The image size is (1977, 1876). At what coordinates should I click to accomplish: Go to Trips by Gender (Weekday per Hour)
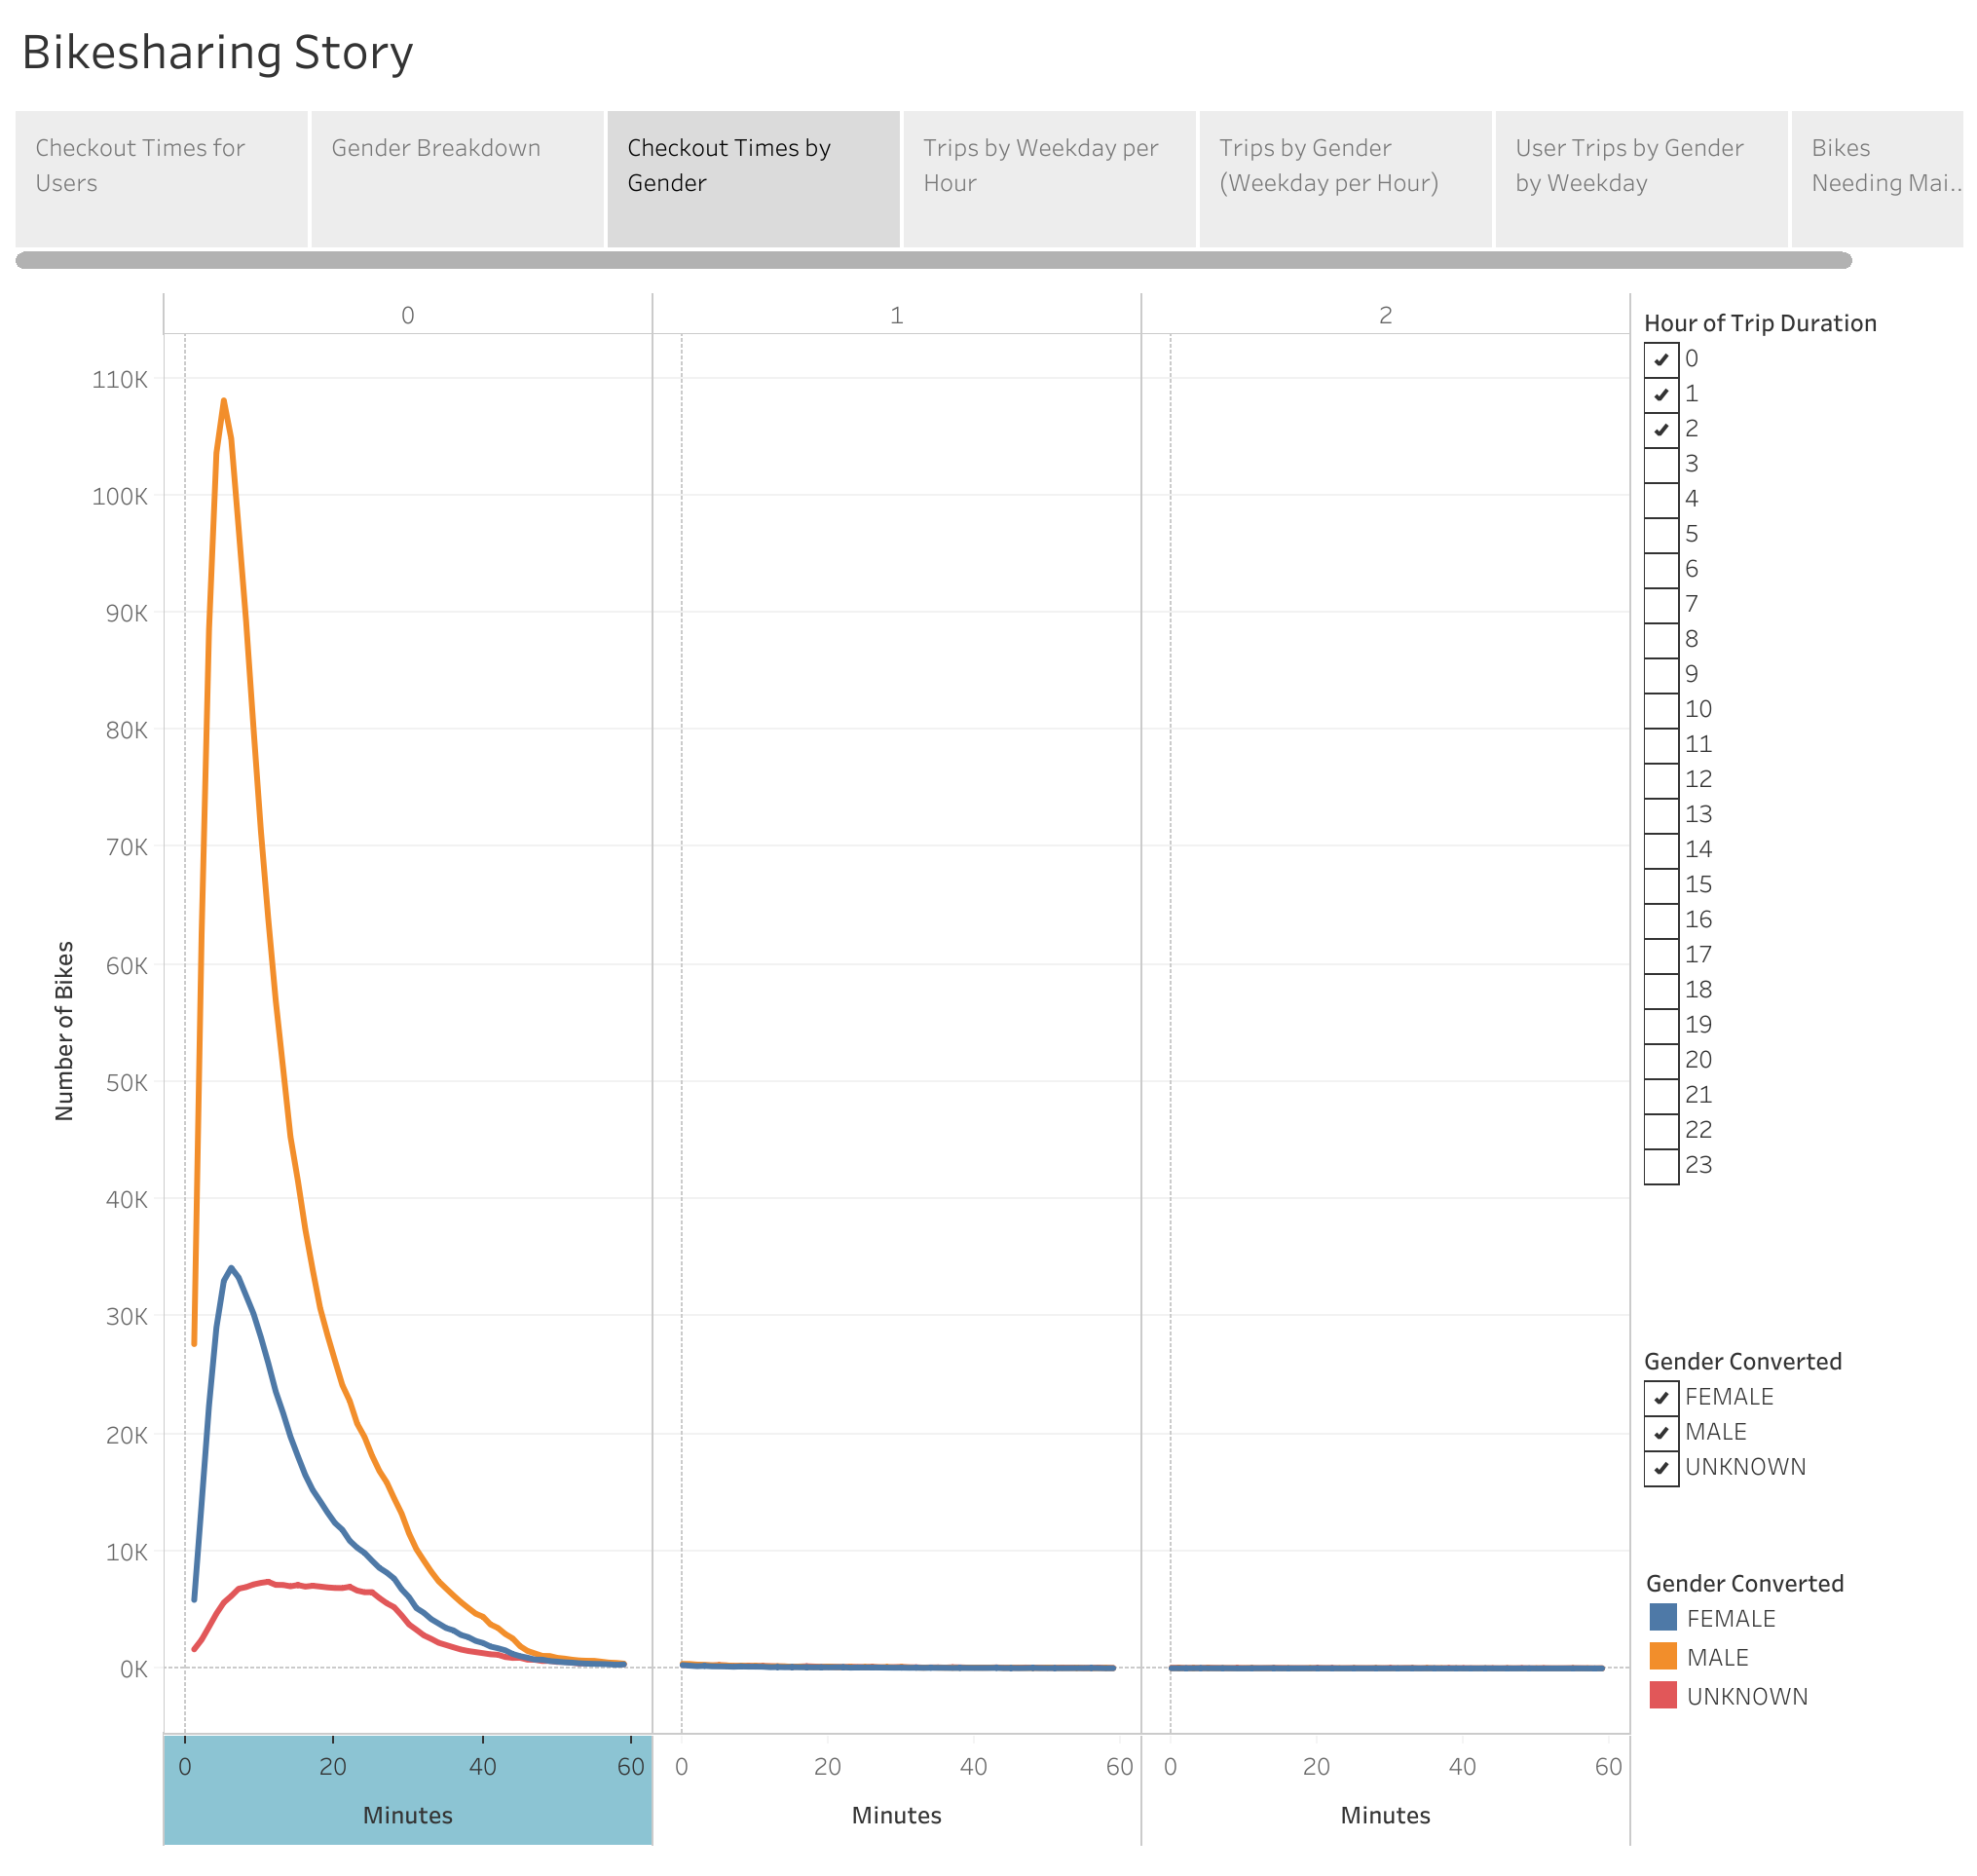click(1345, 179)
